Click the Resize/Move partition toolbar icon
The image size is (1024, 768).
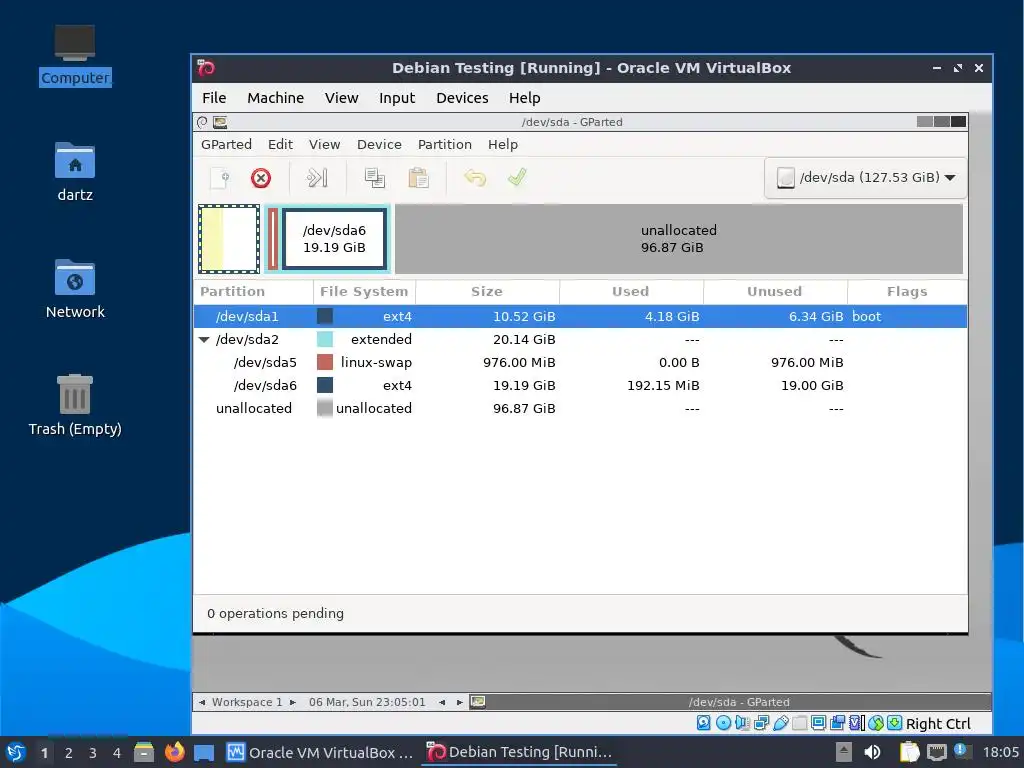point(317,178)
